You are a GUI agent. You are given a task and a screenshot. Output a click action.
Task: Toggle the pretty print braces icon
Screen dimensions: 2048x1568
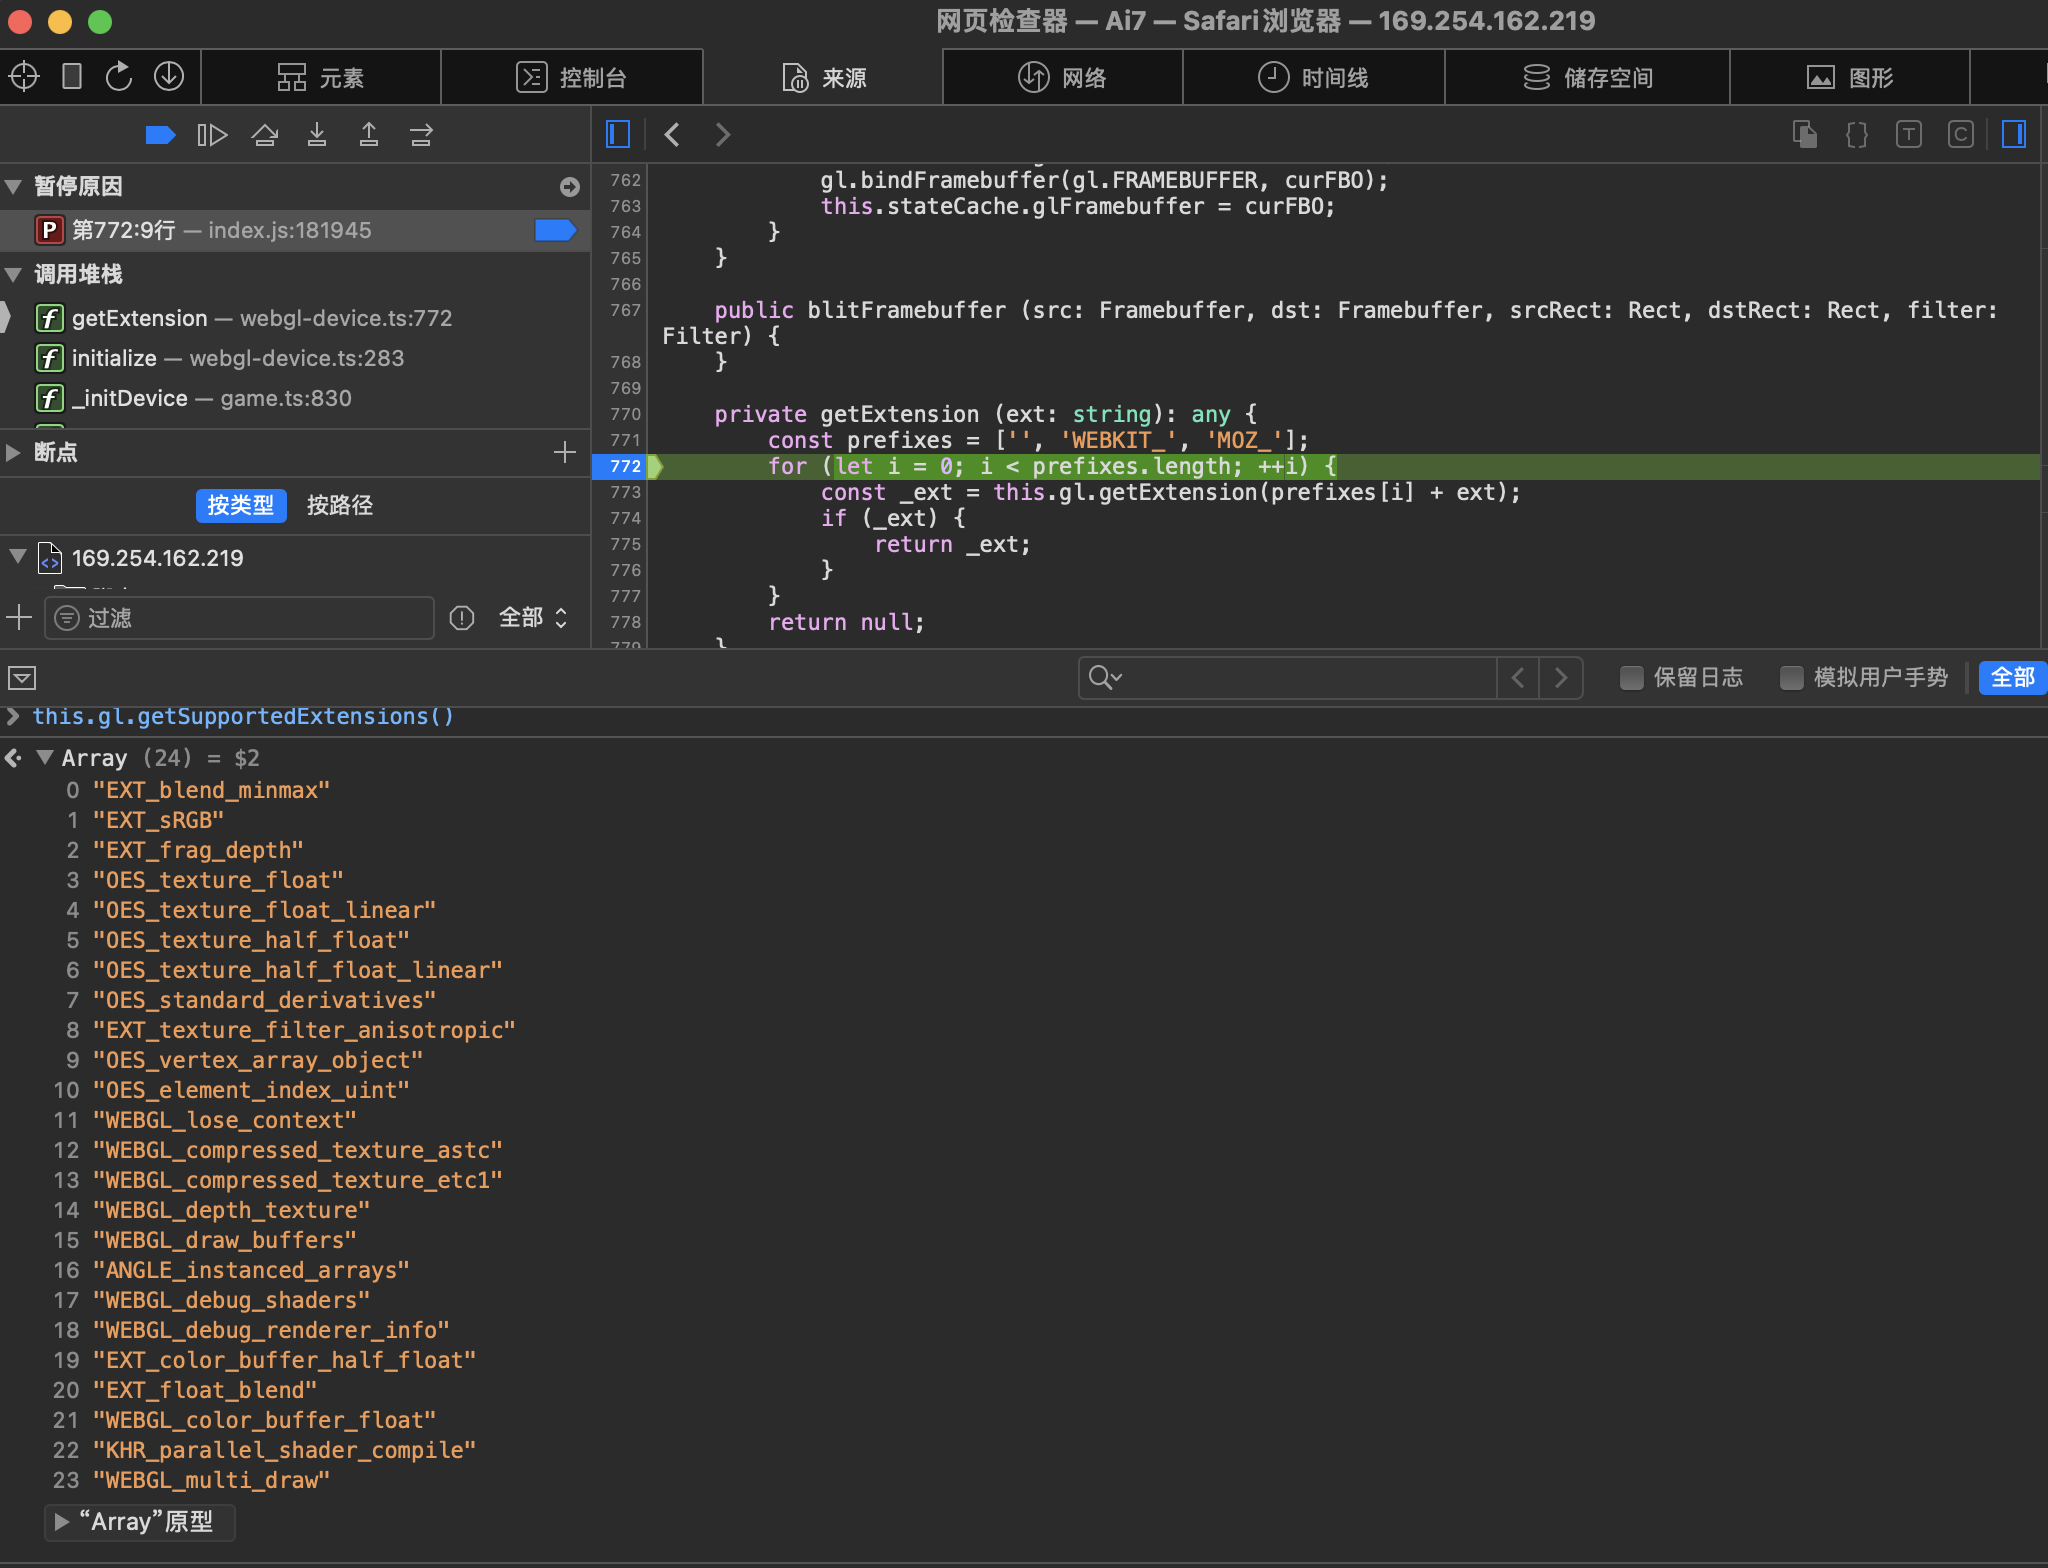(1857, 135)
